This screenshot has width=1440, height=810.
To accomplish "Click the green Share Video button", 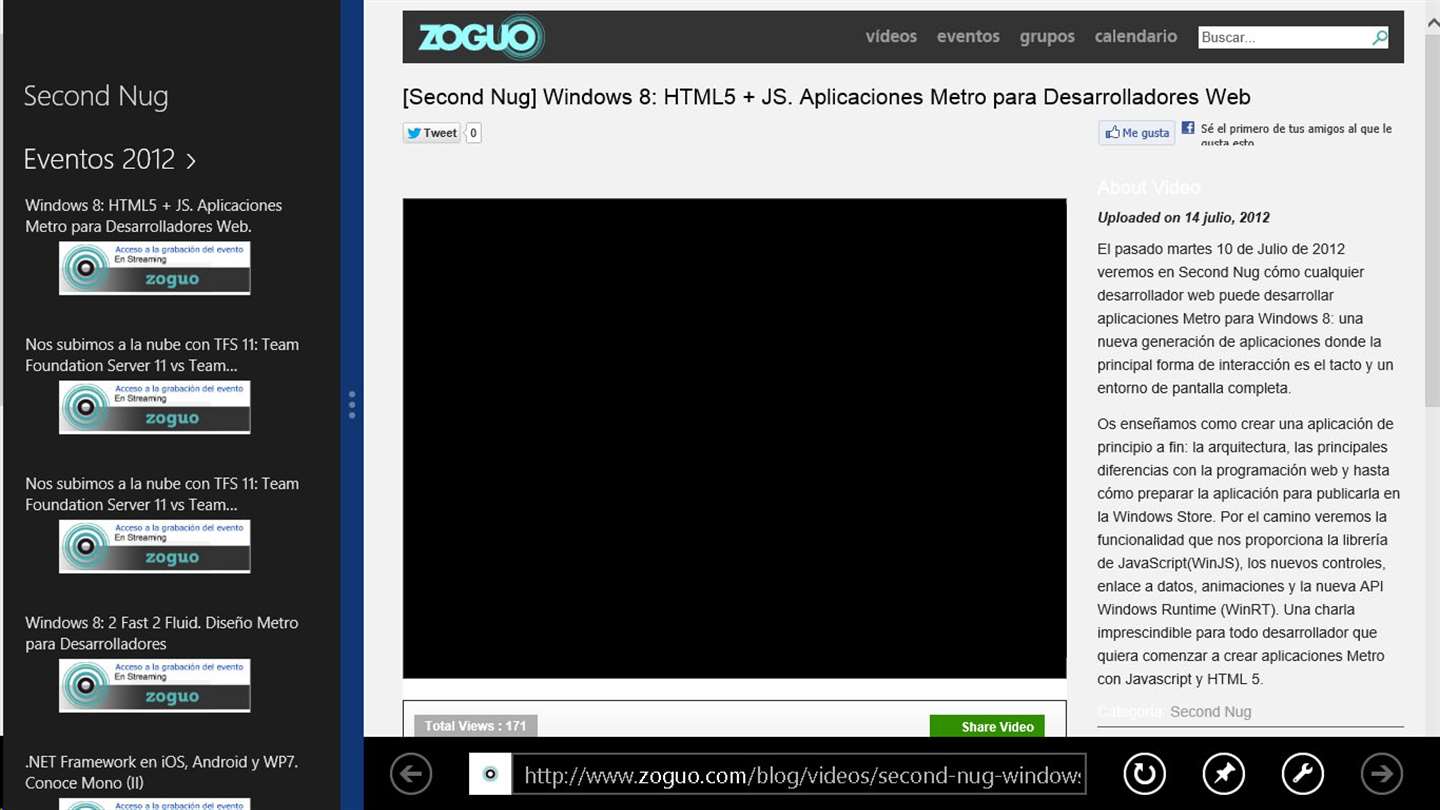I will click(x=987, y=727).
